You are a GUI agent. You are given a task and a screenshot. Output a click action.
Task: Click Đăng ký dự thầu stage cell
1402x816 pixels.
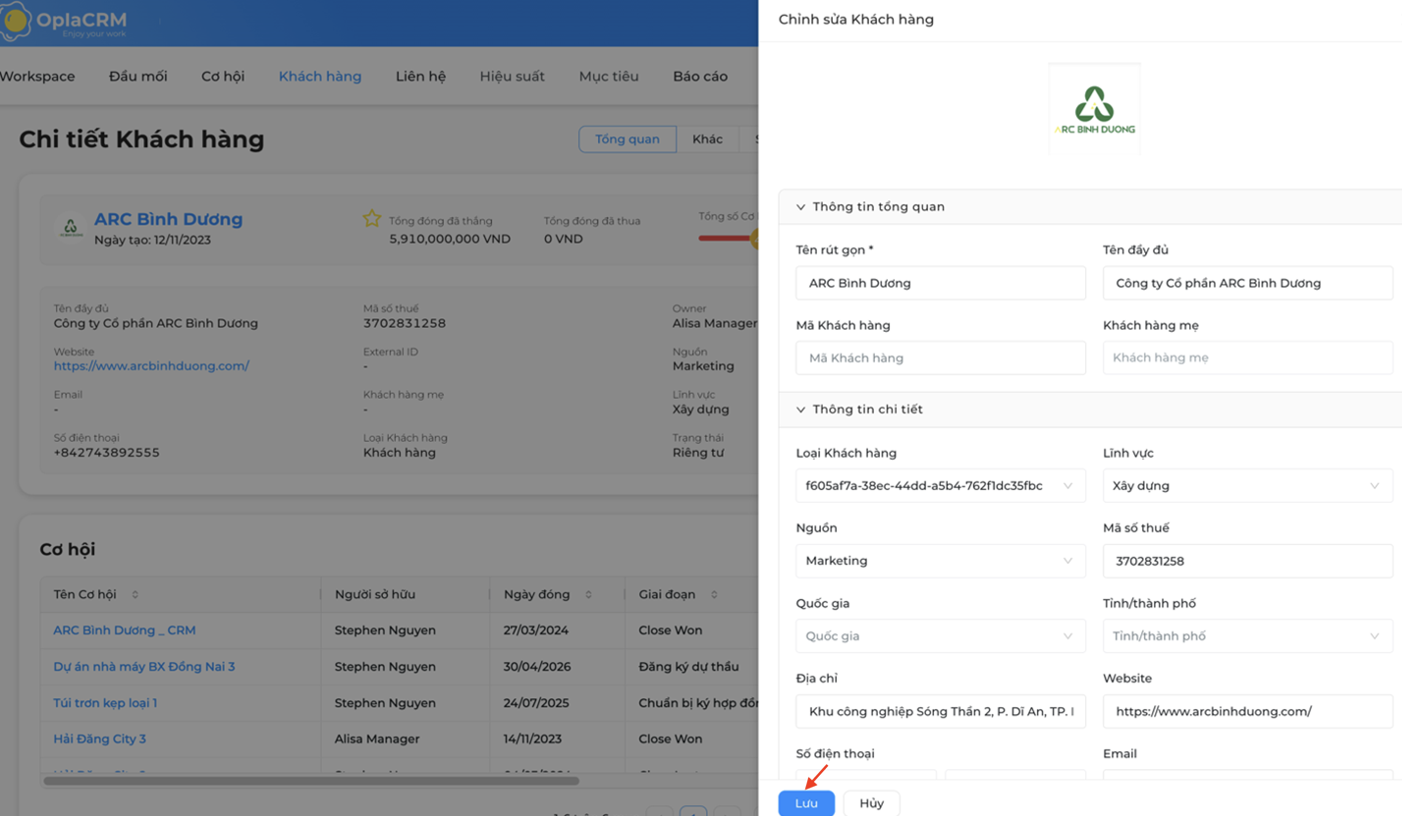(688, 666)
